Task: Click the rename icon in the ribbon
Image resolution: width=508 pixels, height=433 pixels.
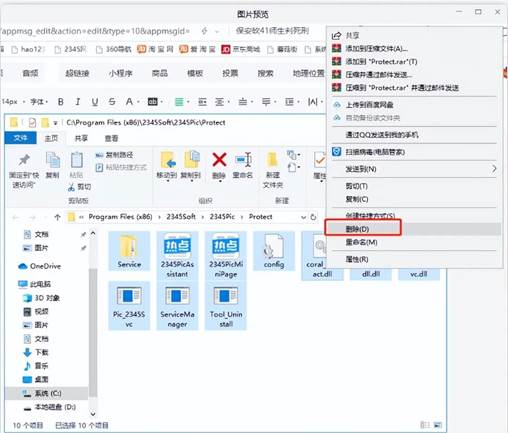Action: pyautogui.click(x=243, y=160)
